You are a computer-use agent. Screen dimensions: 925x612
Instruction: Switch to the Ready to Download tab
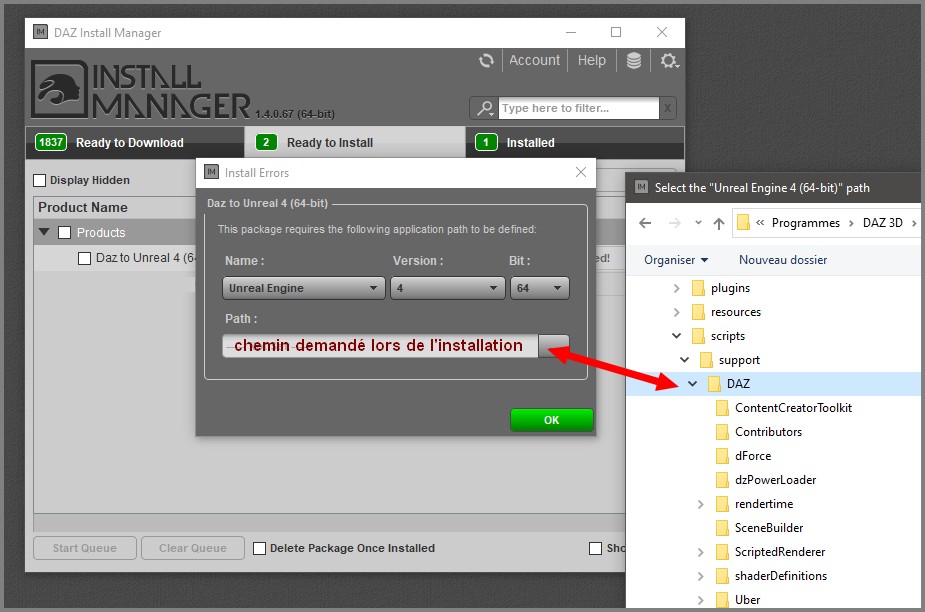click(x=135, y=142)
